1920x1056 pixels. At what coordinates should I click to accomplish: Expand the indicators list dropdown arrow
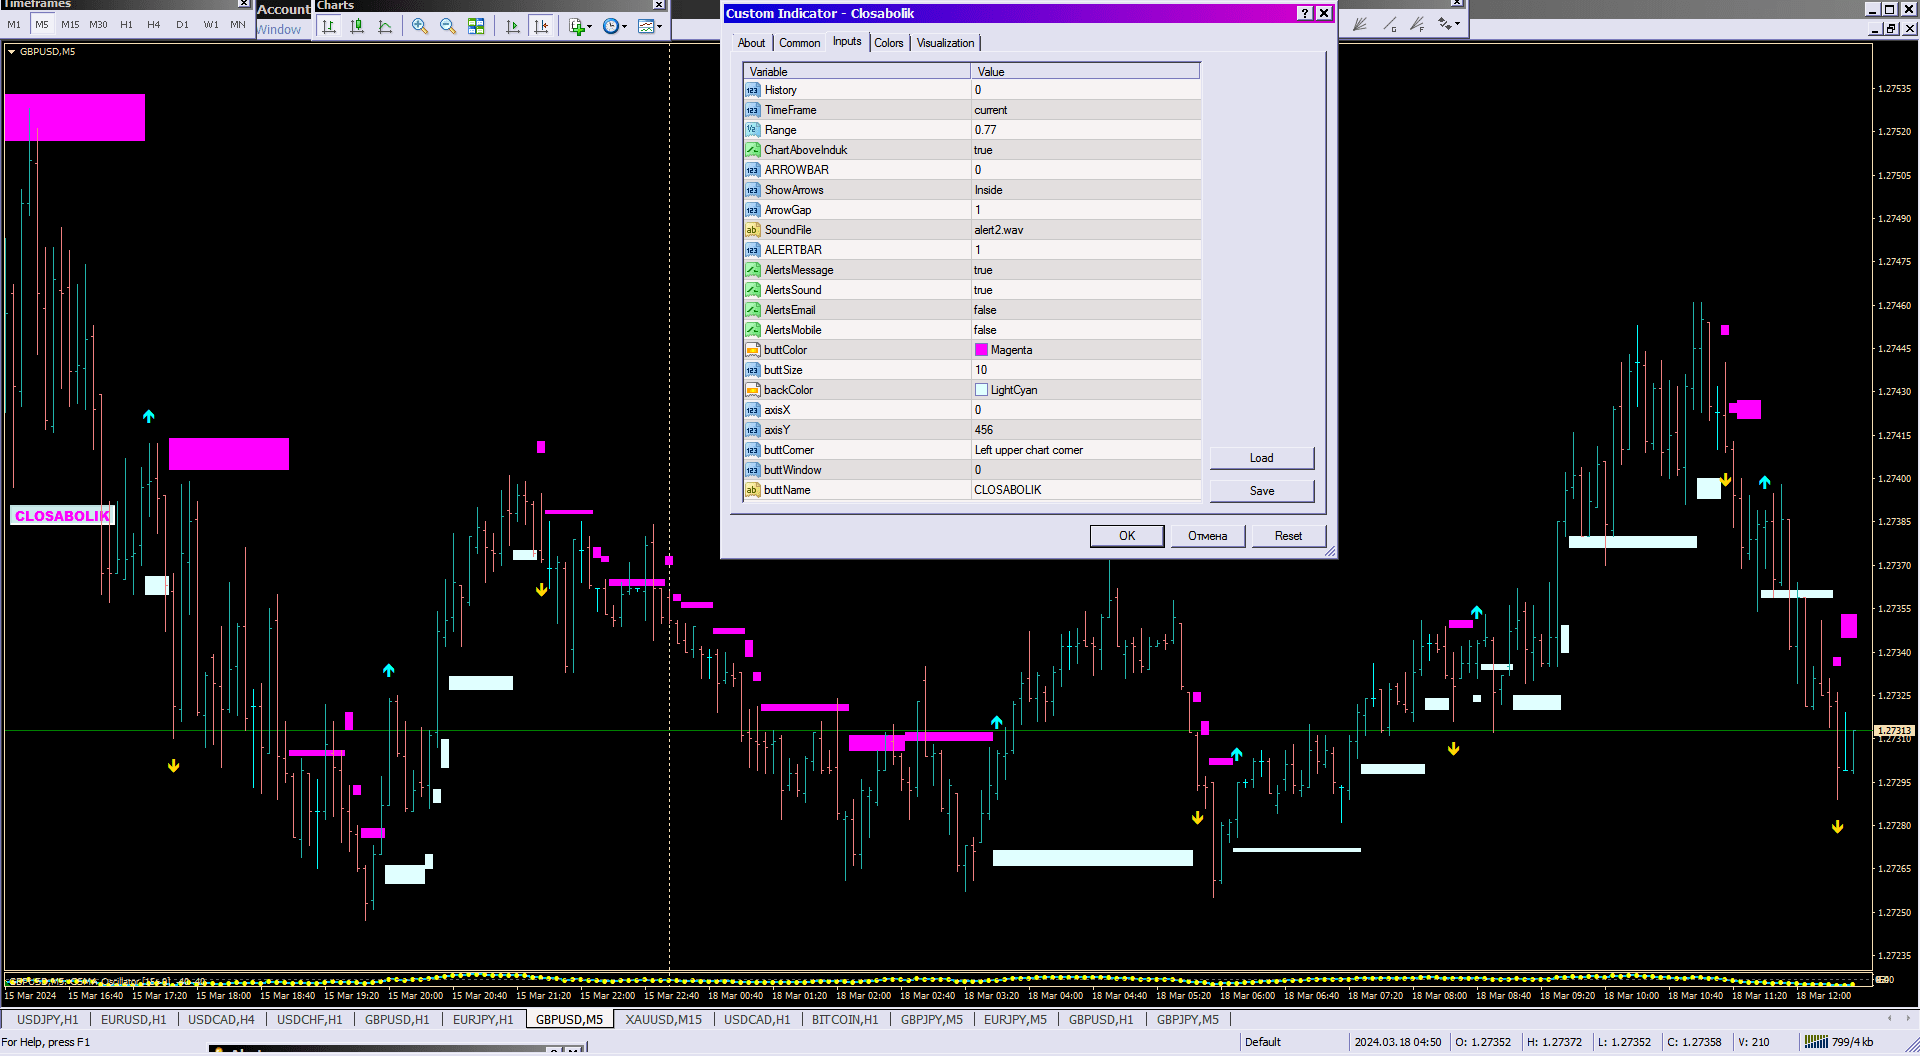click(x=590, y=27)
